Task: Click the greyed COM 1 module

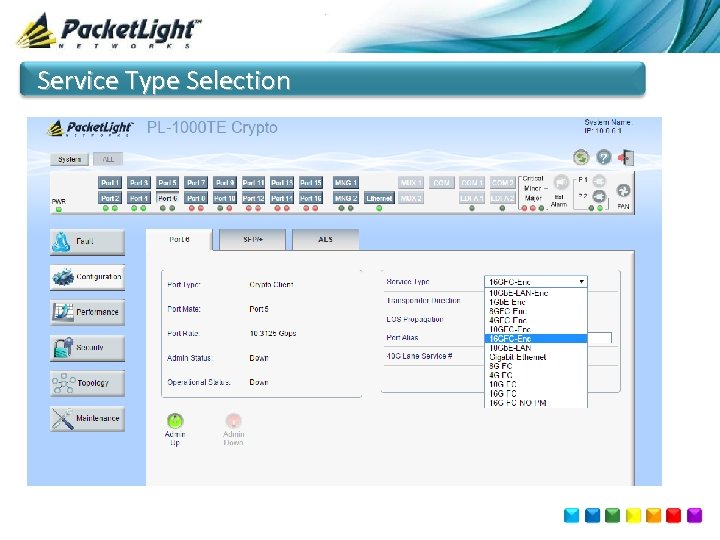Action: 472,183
